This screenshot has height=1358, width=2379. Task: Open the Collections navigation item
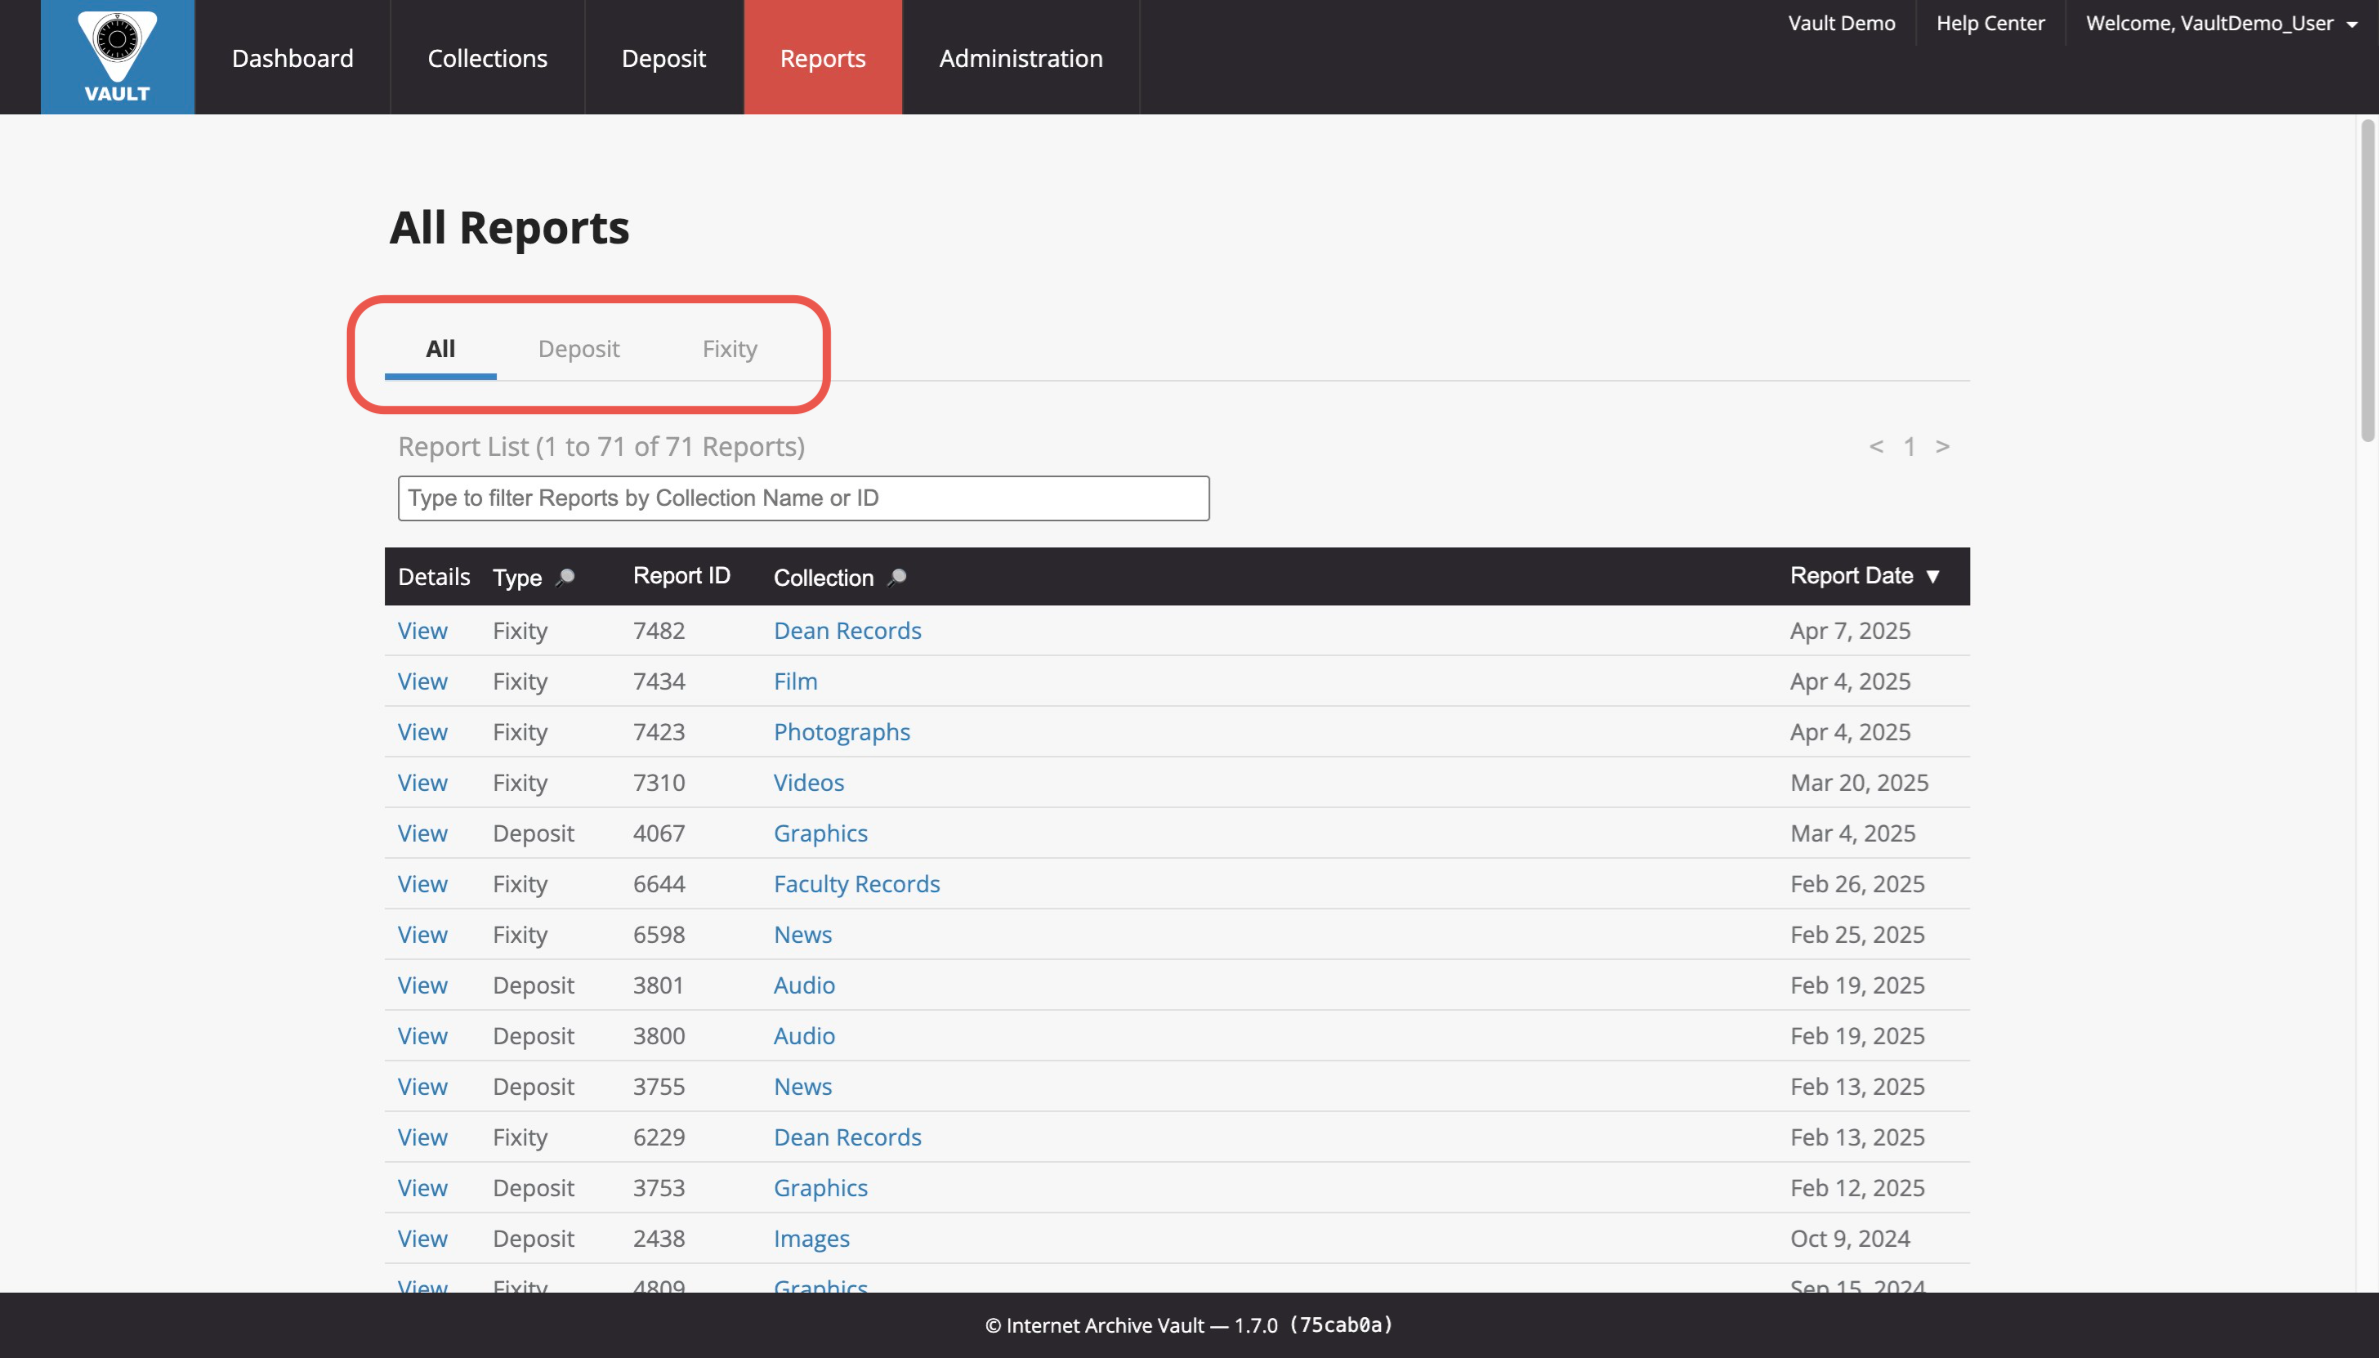(487, 57)
